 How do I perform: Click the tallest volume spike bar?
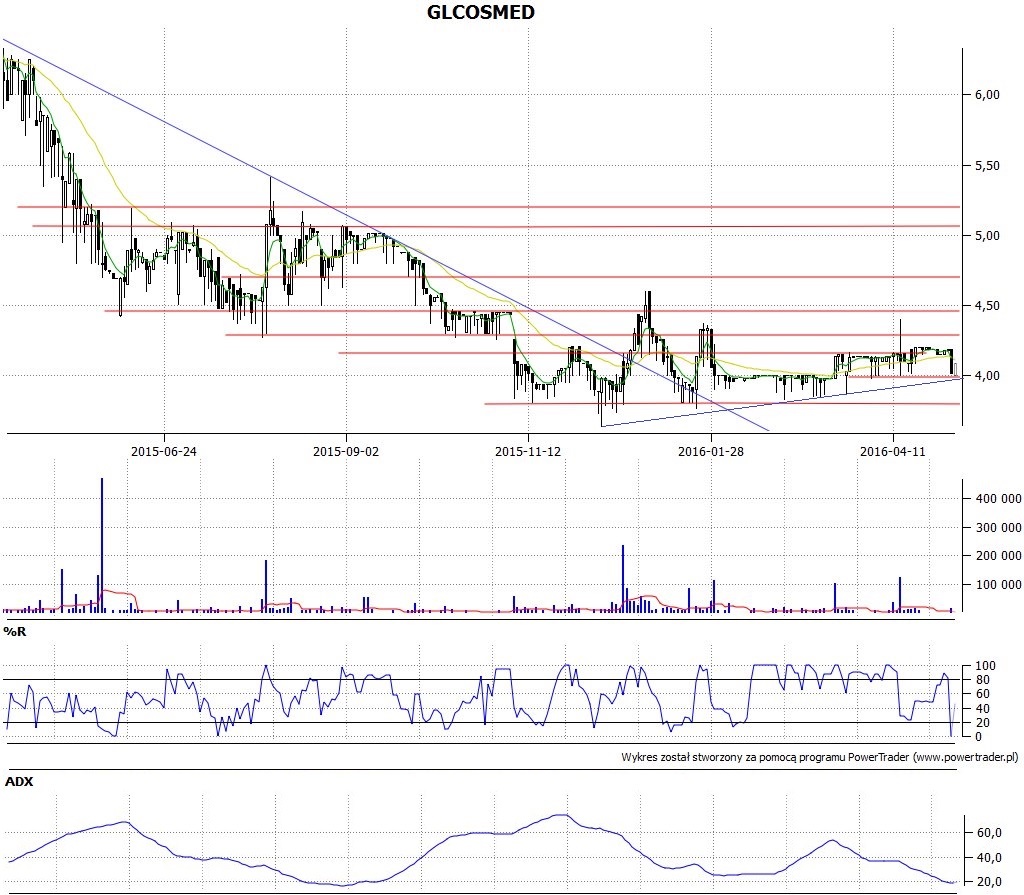(102, 545)
